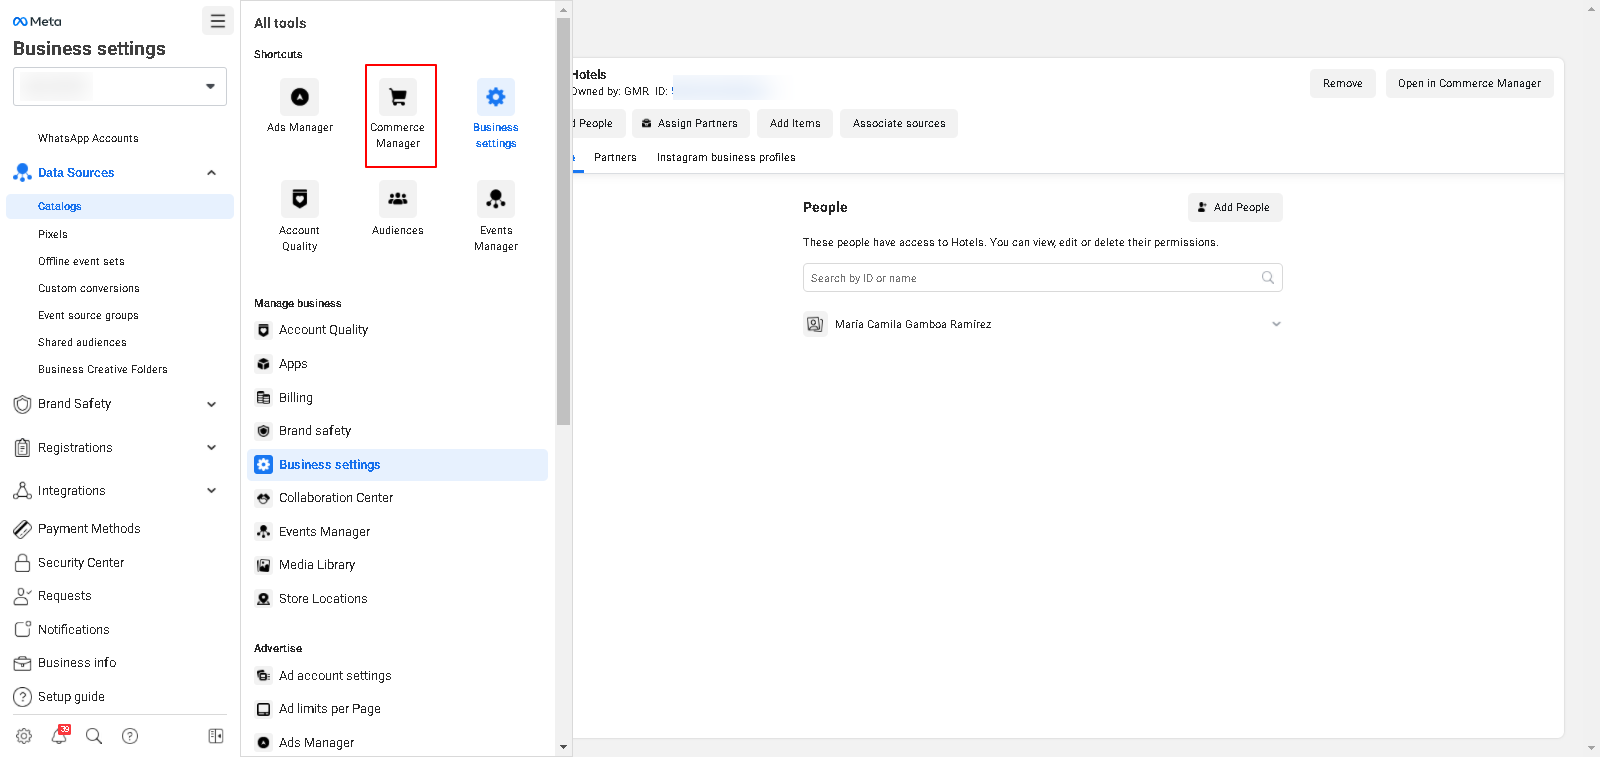Switch to Instagram business profiles tab
1600x757 pixels.
726,158
